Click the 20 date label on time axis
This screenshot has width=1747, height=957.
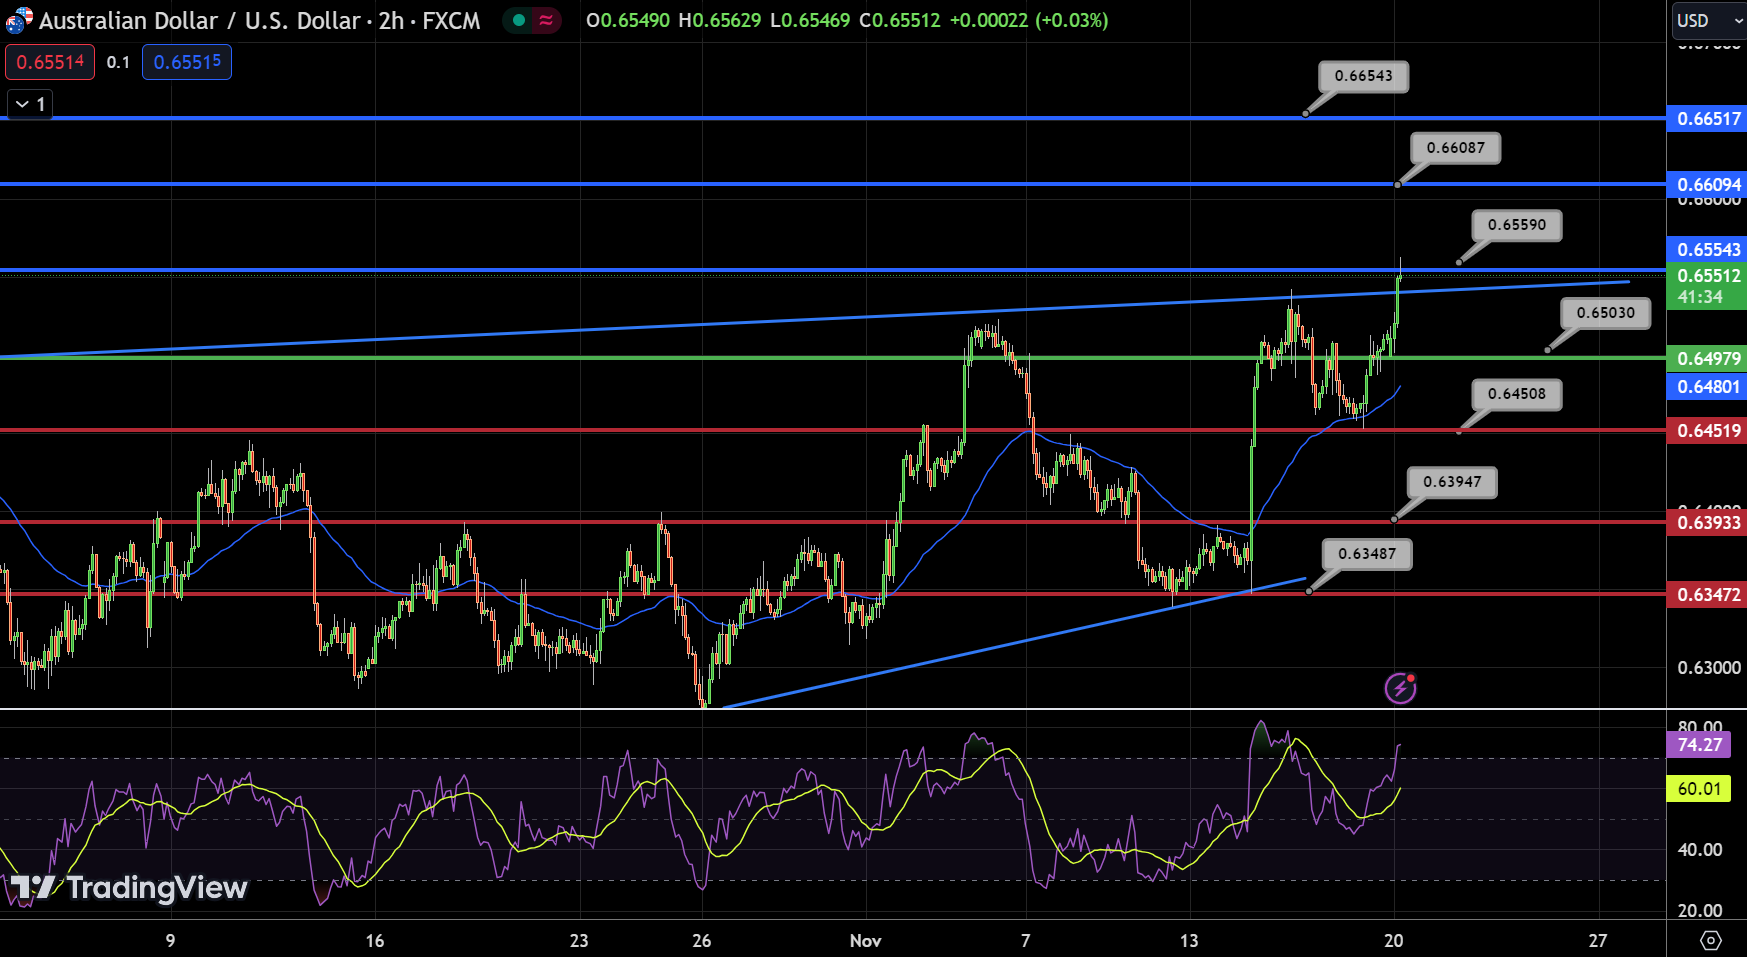pyautogui.click(x=1393, y=940)
